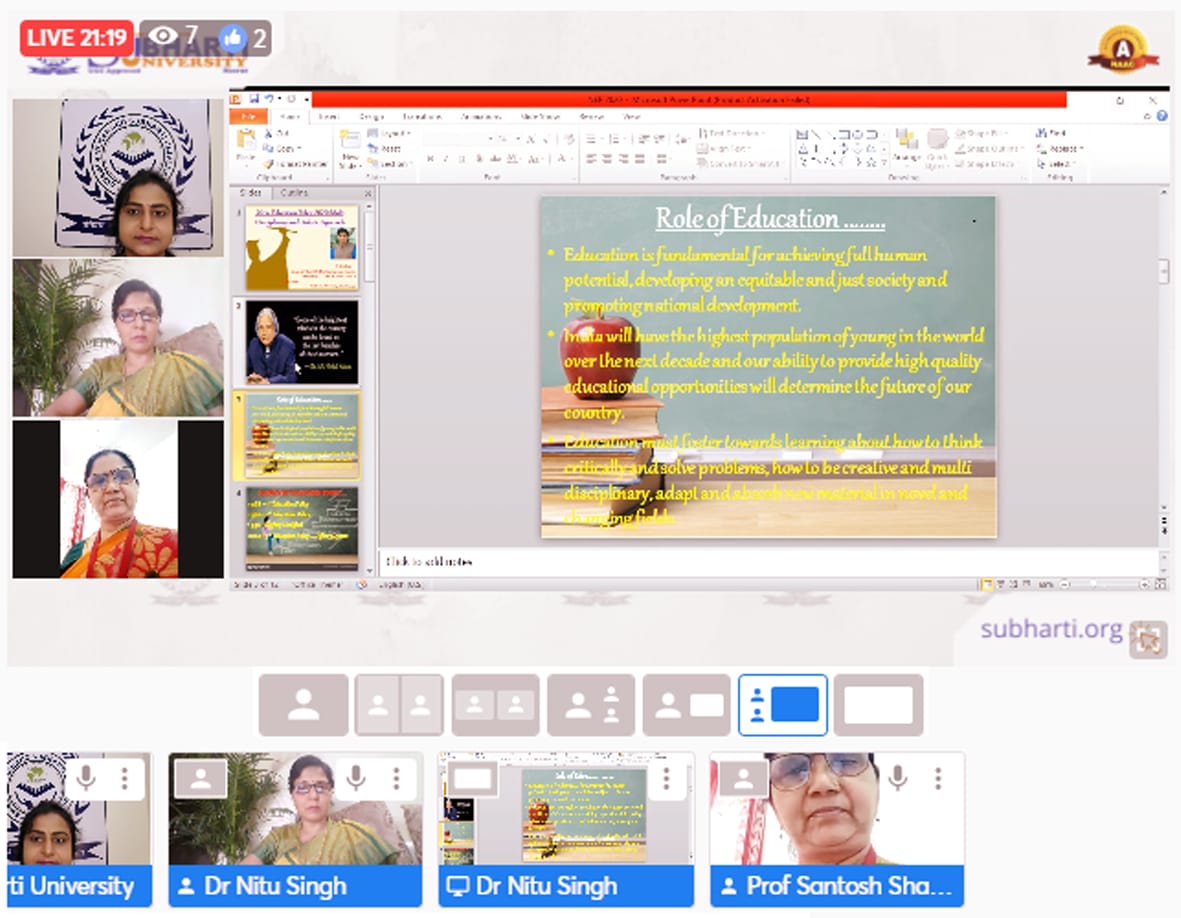Image resolution: width=1181 pixels, height=918 pixels.
Task: Click the 'Click to add notes' field
Action: [x=768, y=562]
